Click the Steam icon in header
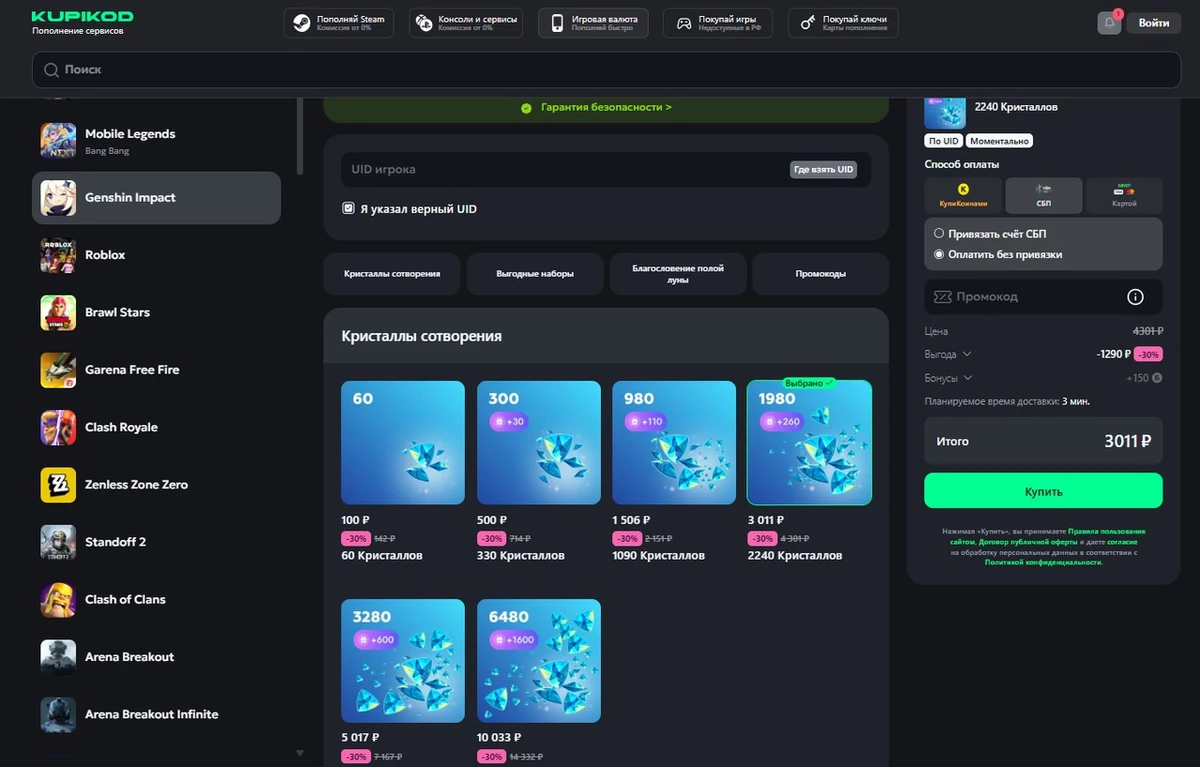1200x767 pixels. (301, 23)
